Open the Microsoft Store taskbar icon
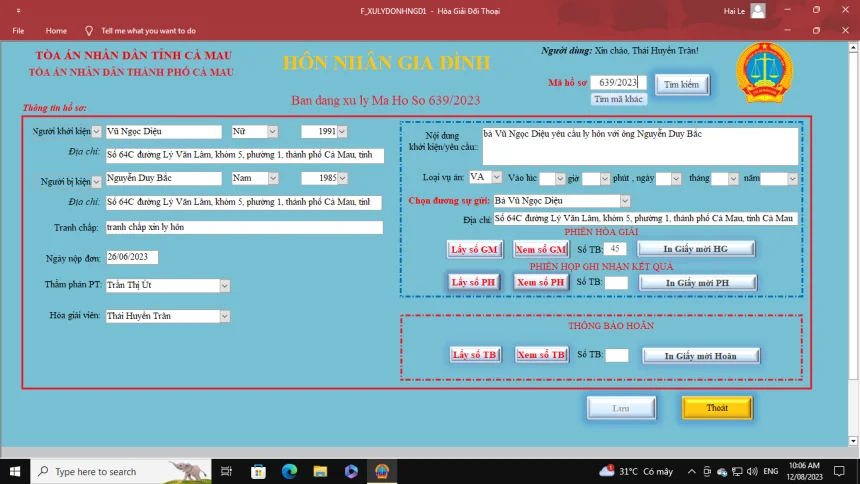 click(258, 471)
